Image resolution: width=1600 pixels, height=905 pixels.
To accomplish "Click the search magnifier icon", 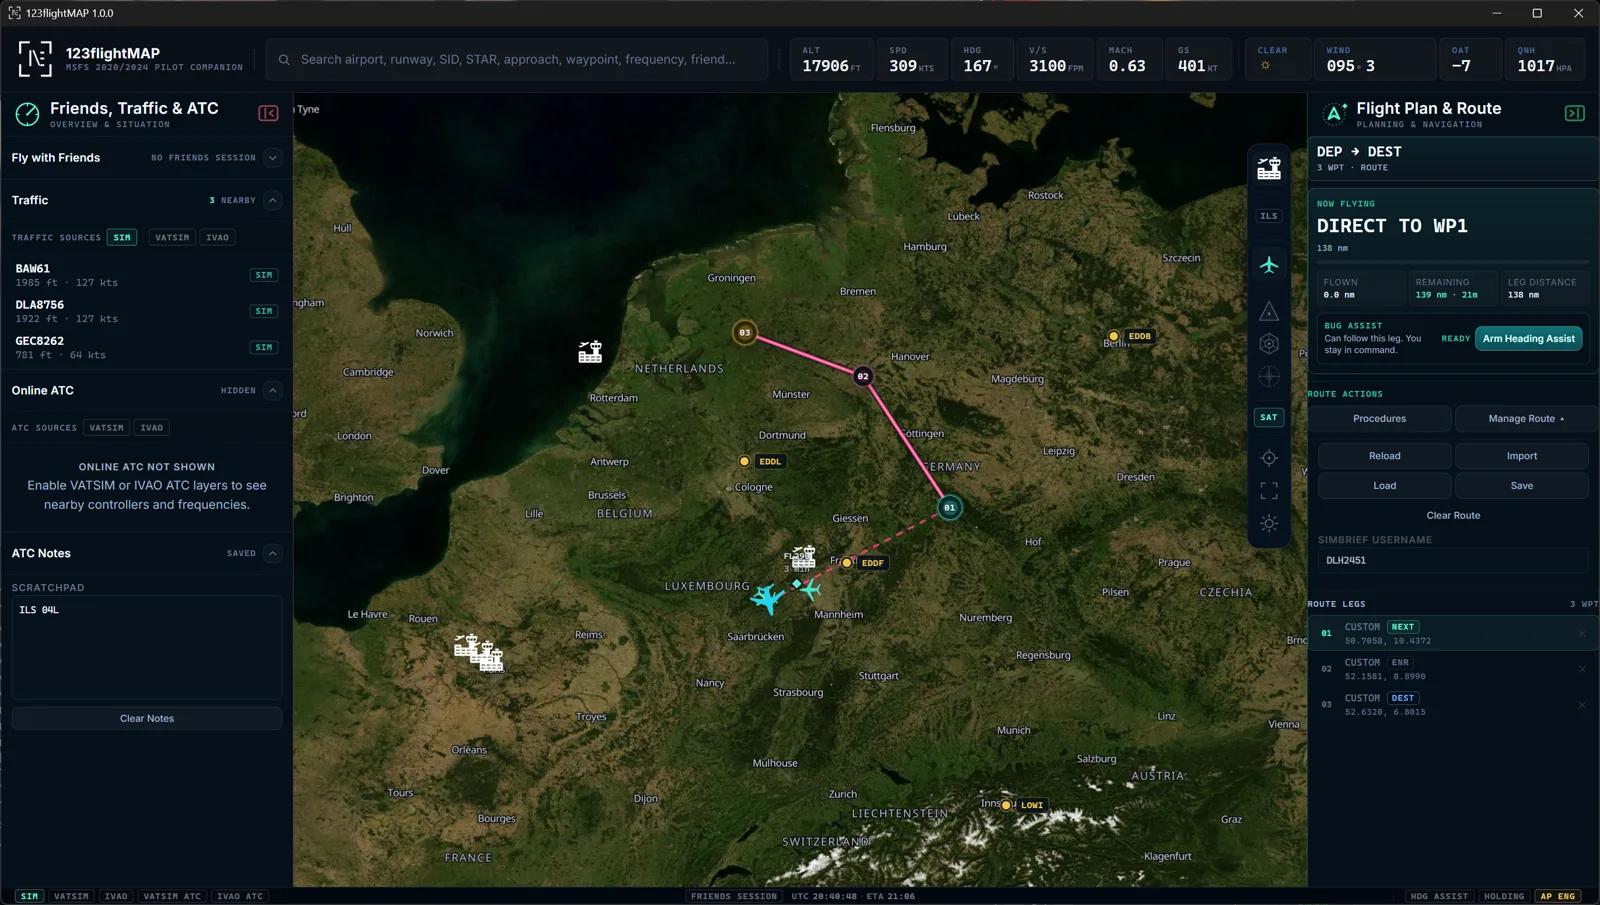I will click(284, 60).
